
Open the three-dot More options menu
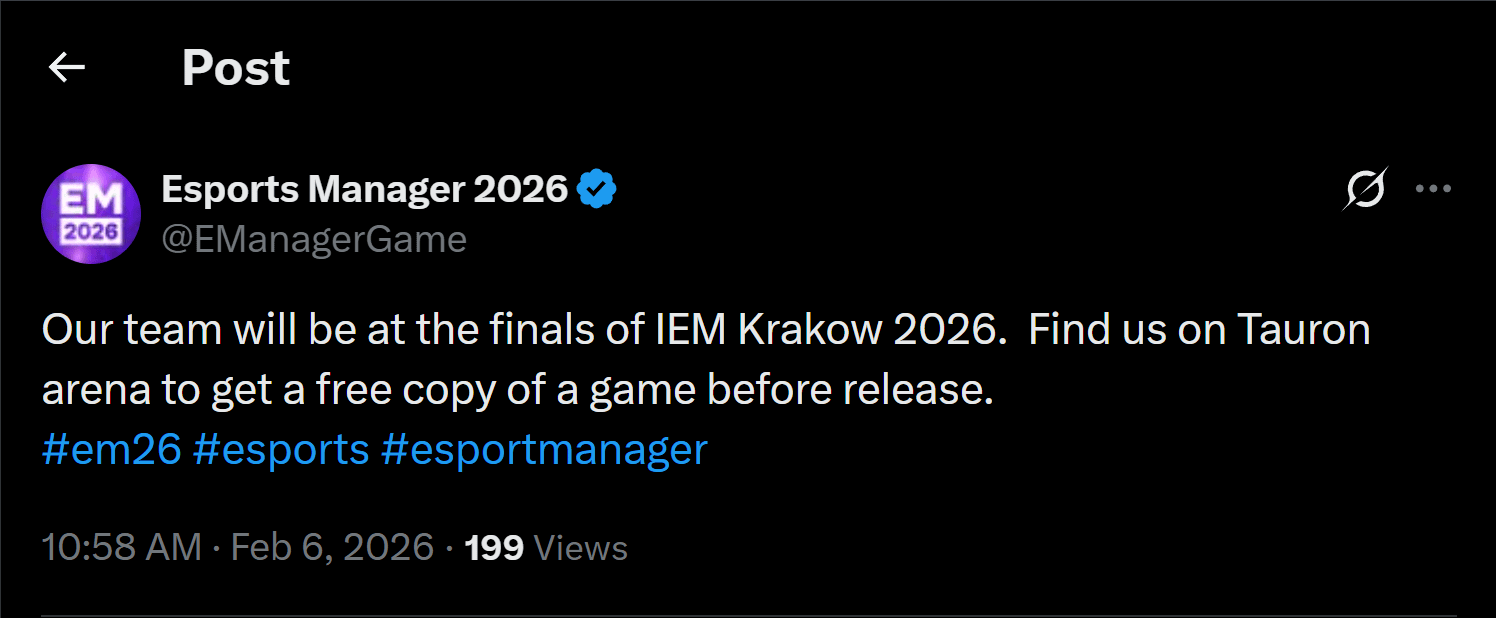1433,189
